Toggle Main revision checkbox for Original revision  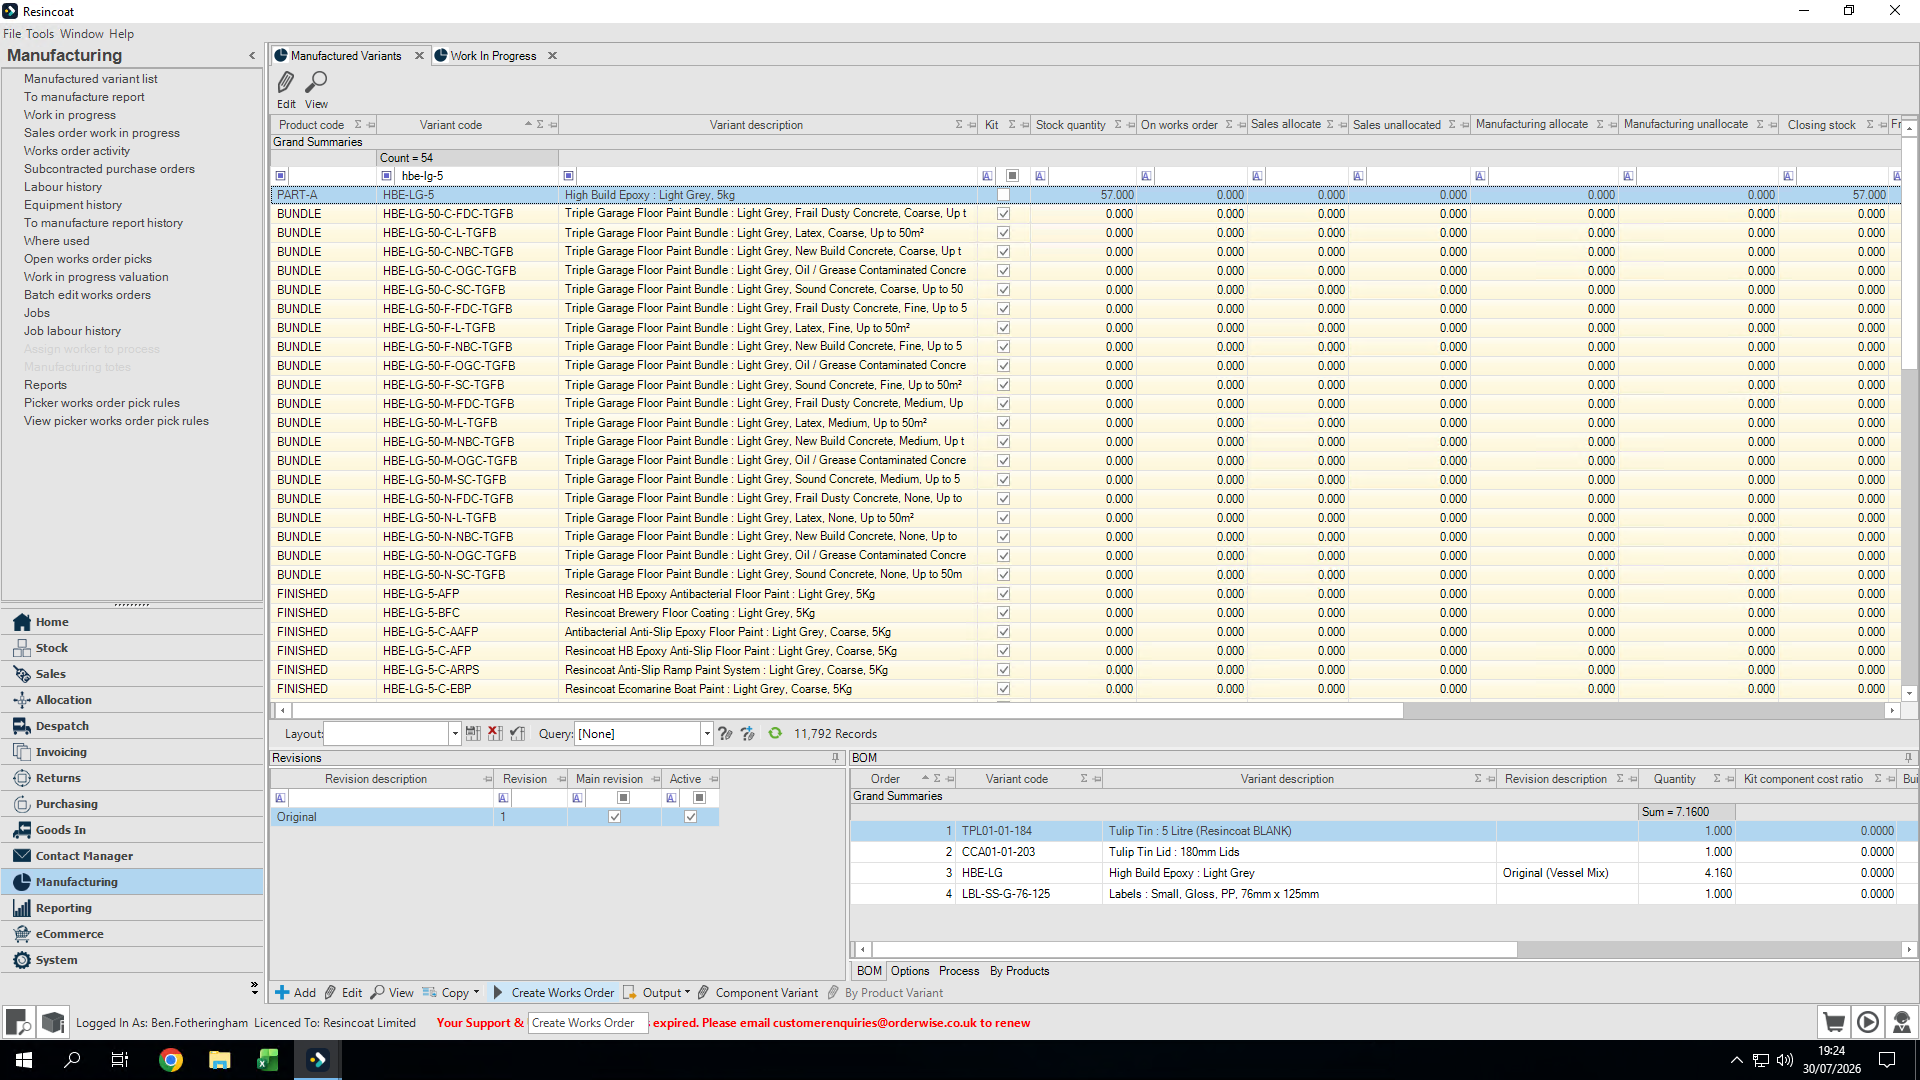point(615,817)
